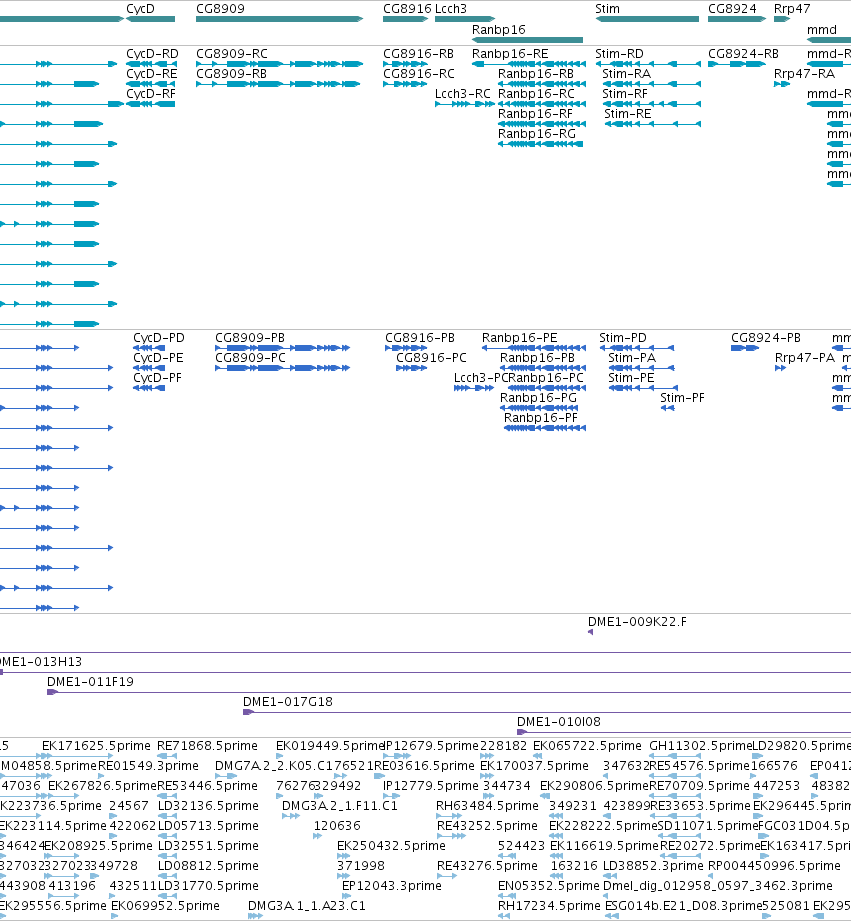Image resolution: width=851 pixels, height=921 pixels.
Task: Select the Stim-RF transcript
Action: (x=652, y=104)
